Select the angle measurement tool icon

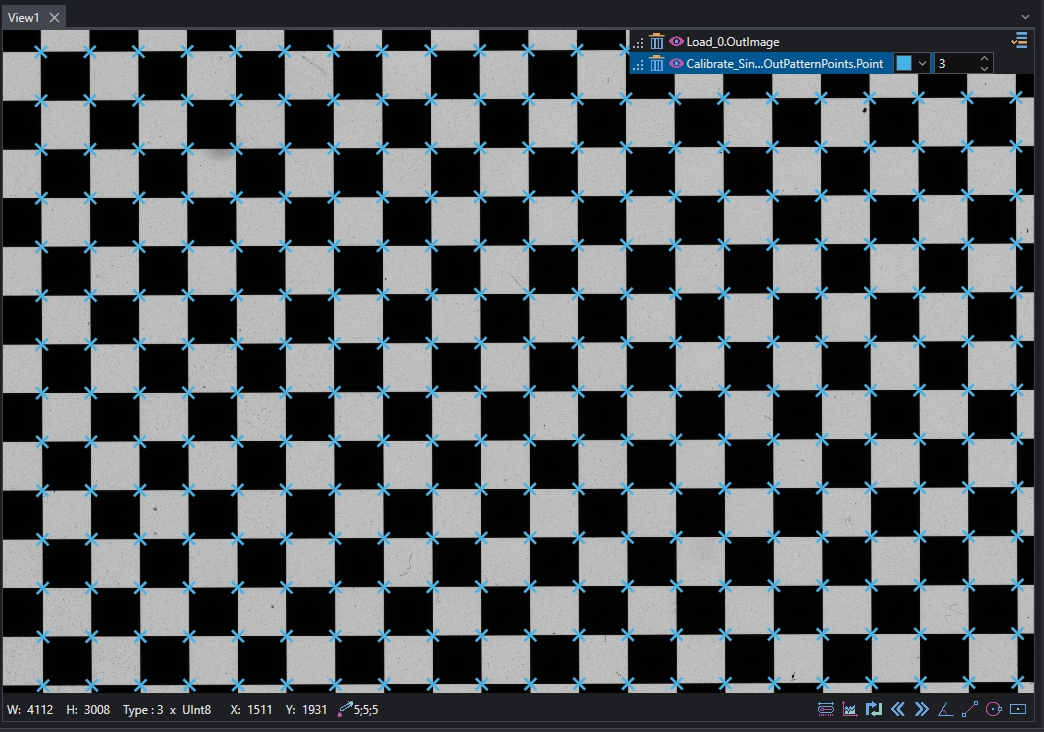pos(945,709)
